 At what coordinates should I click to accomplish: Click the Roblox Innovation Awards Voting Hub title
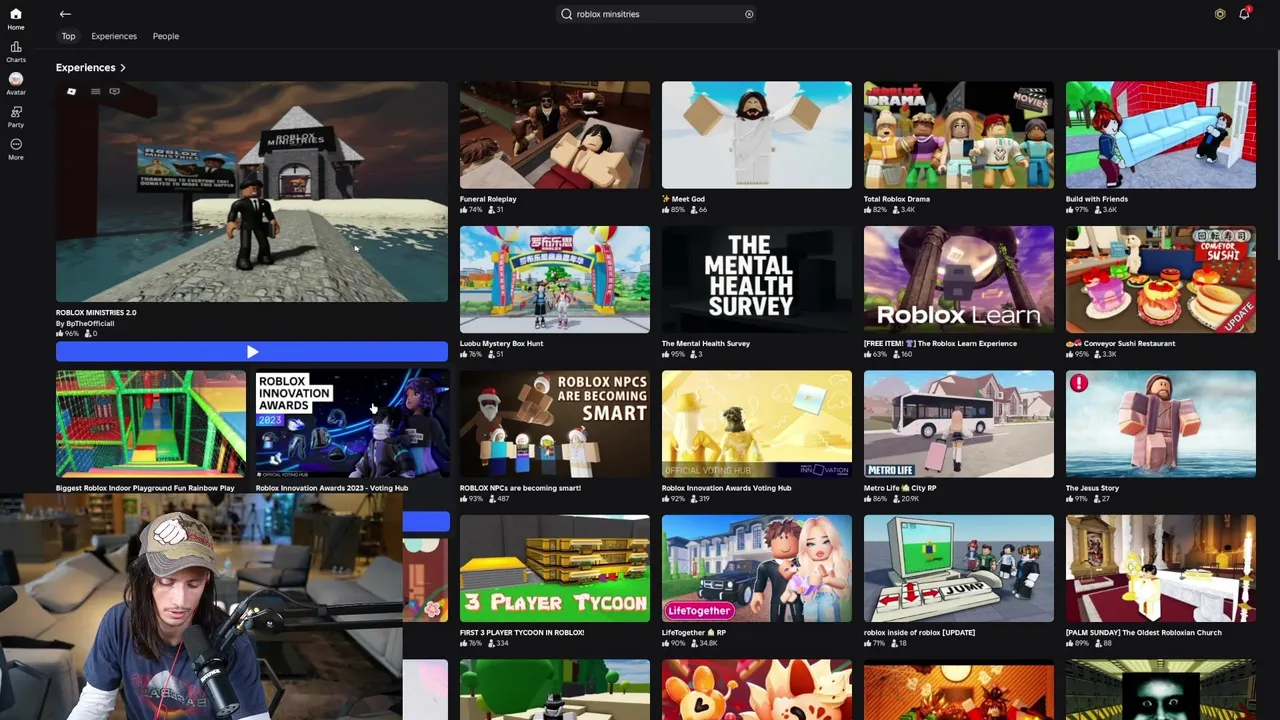(x=726, y=488)
